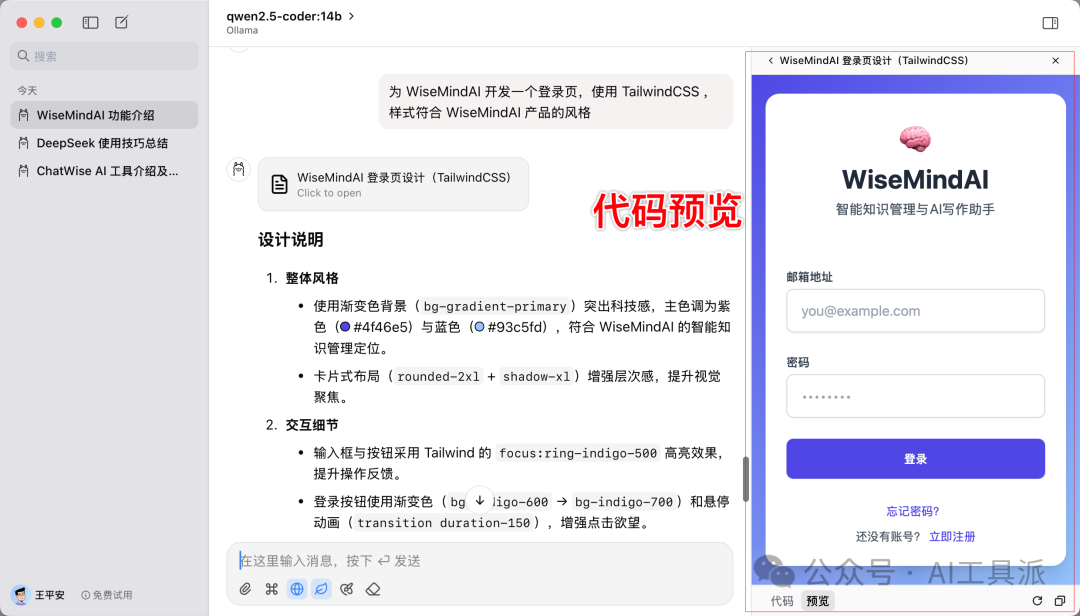
Task: Click the 密码 password input field
Action: coord(915,396)
